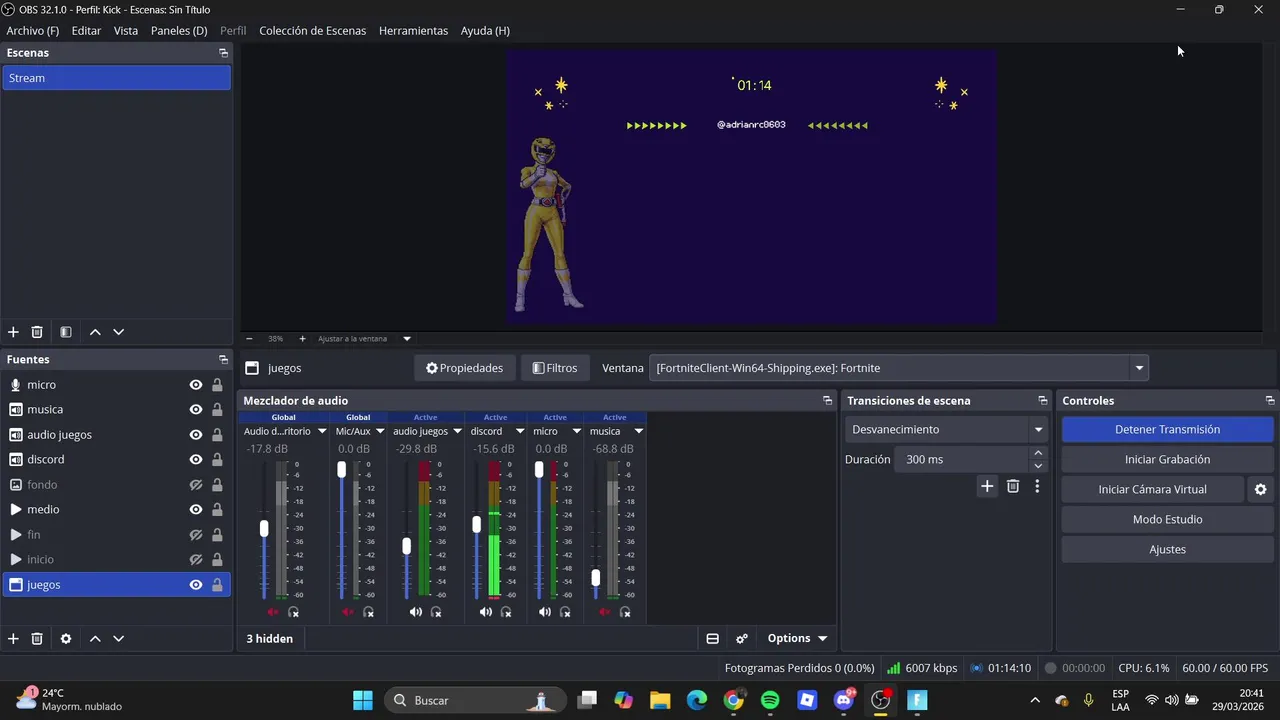This screenshot has width=1280, height=720.
Task: Open transition properties three-dot menu
Action: point(1037,486)
